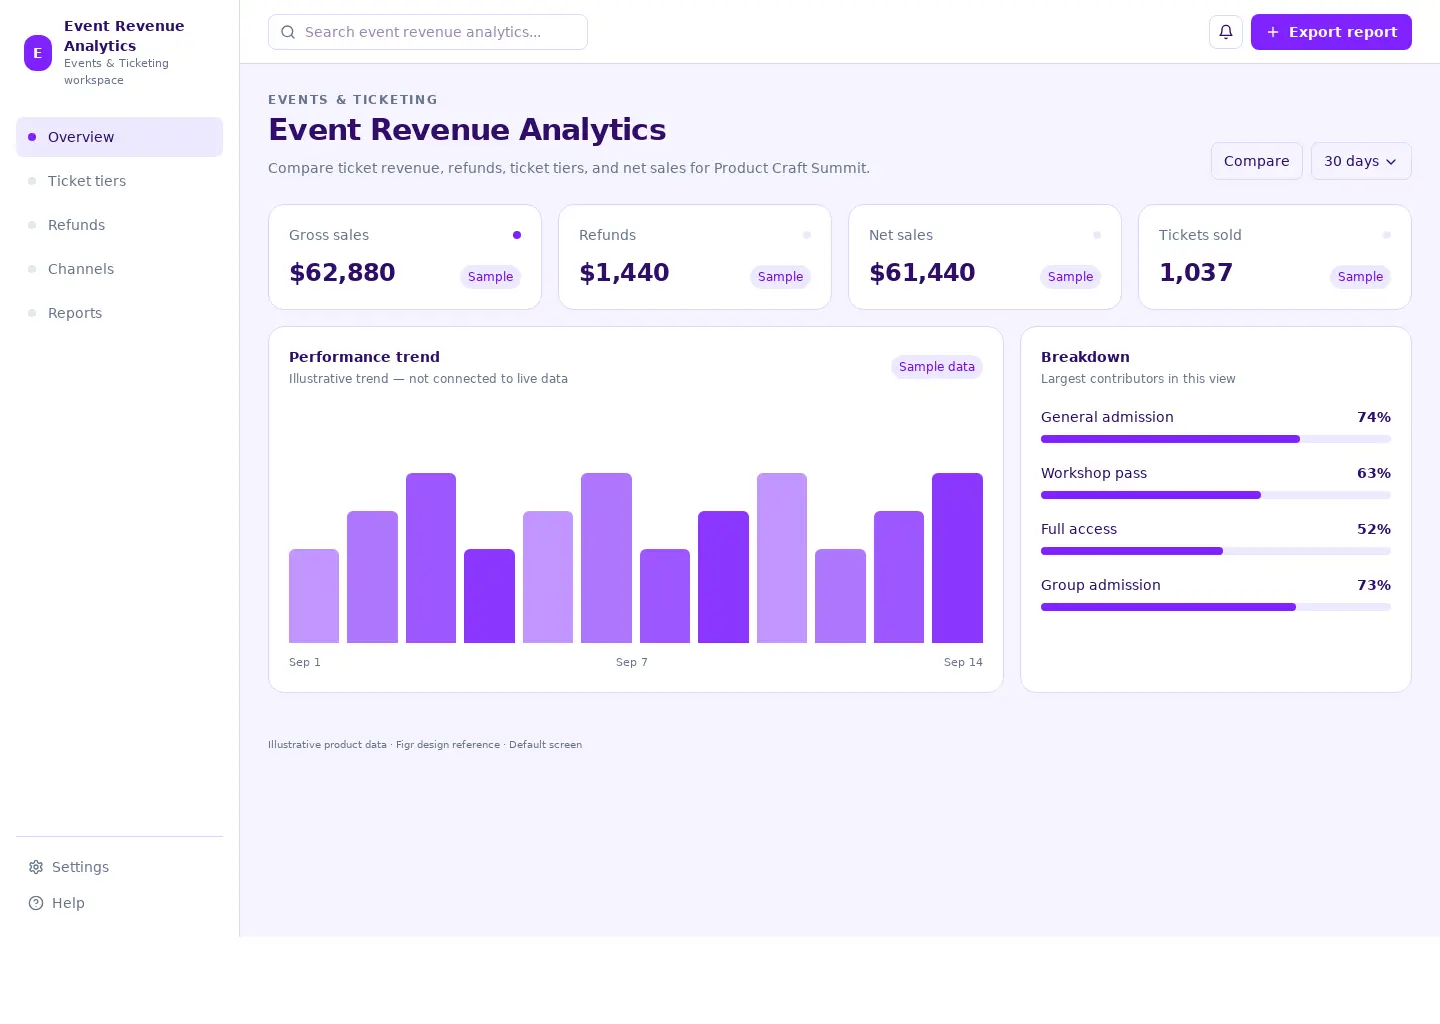
Task: Switch to the Channels page
Action: tap(119, 269)
